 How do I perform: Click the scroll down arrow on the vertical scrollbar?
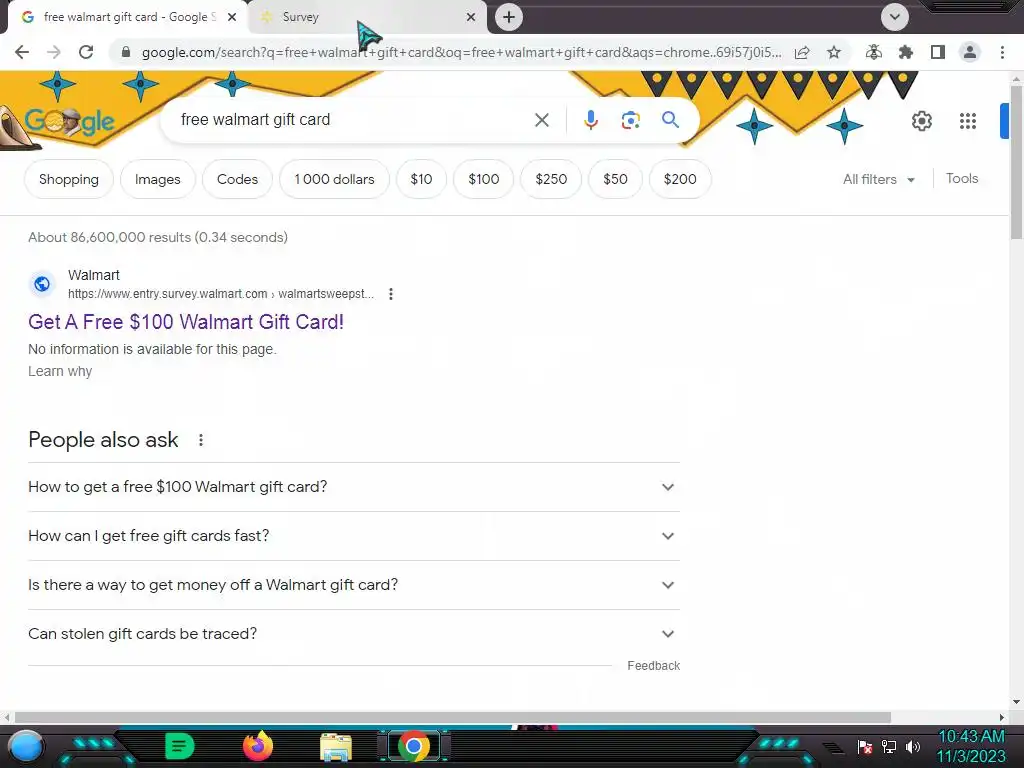(x=1016, y=702)
